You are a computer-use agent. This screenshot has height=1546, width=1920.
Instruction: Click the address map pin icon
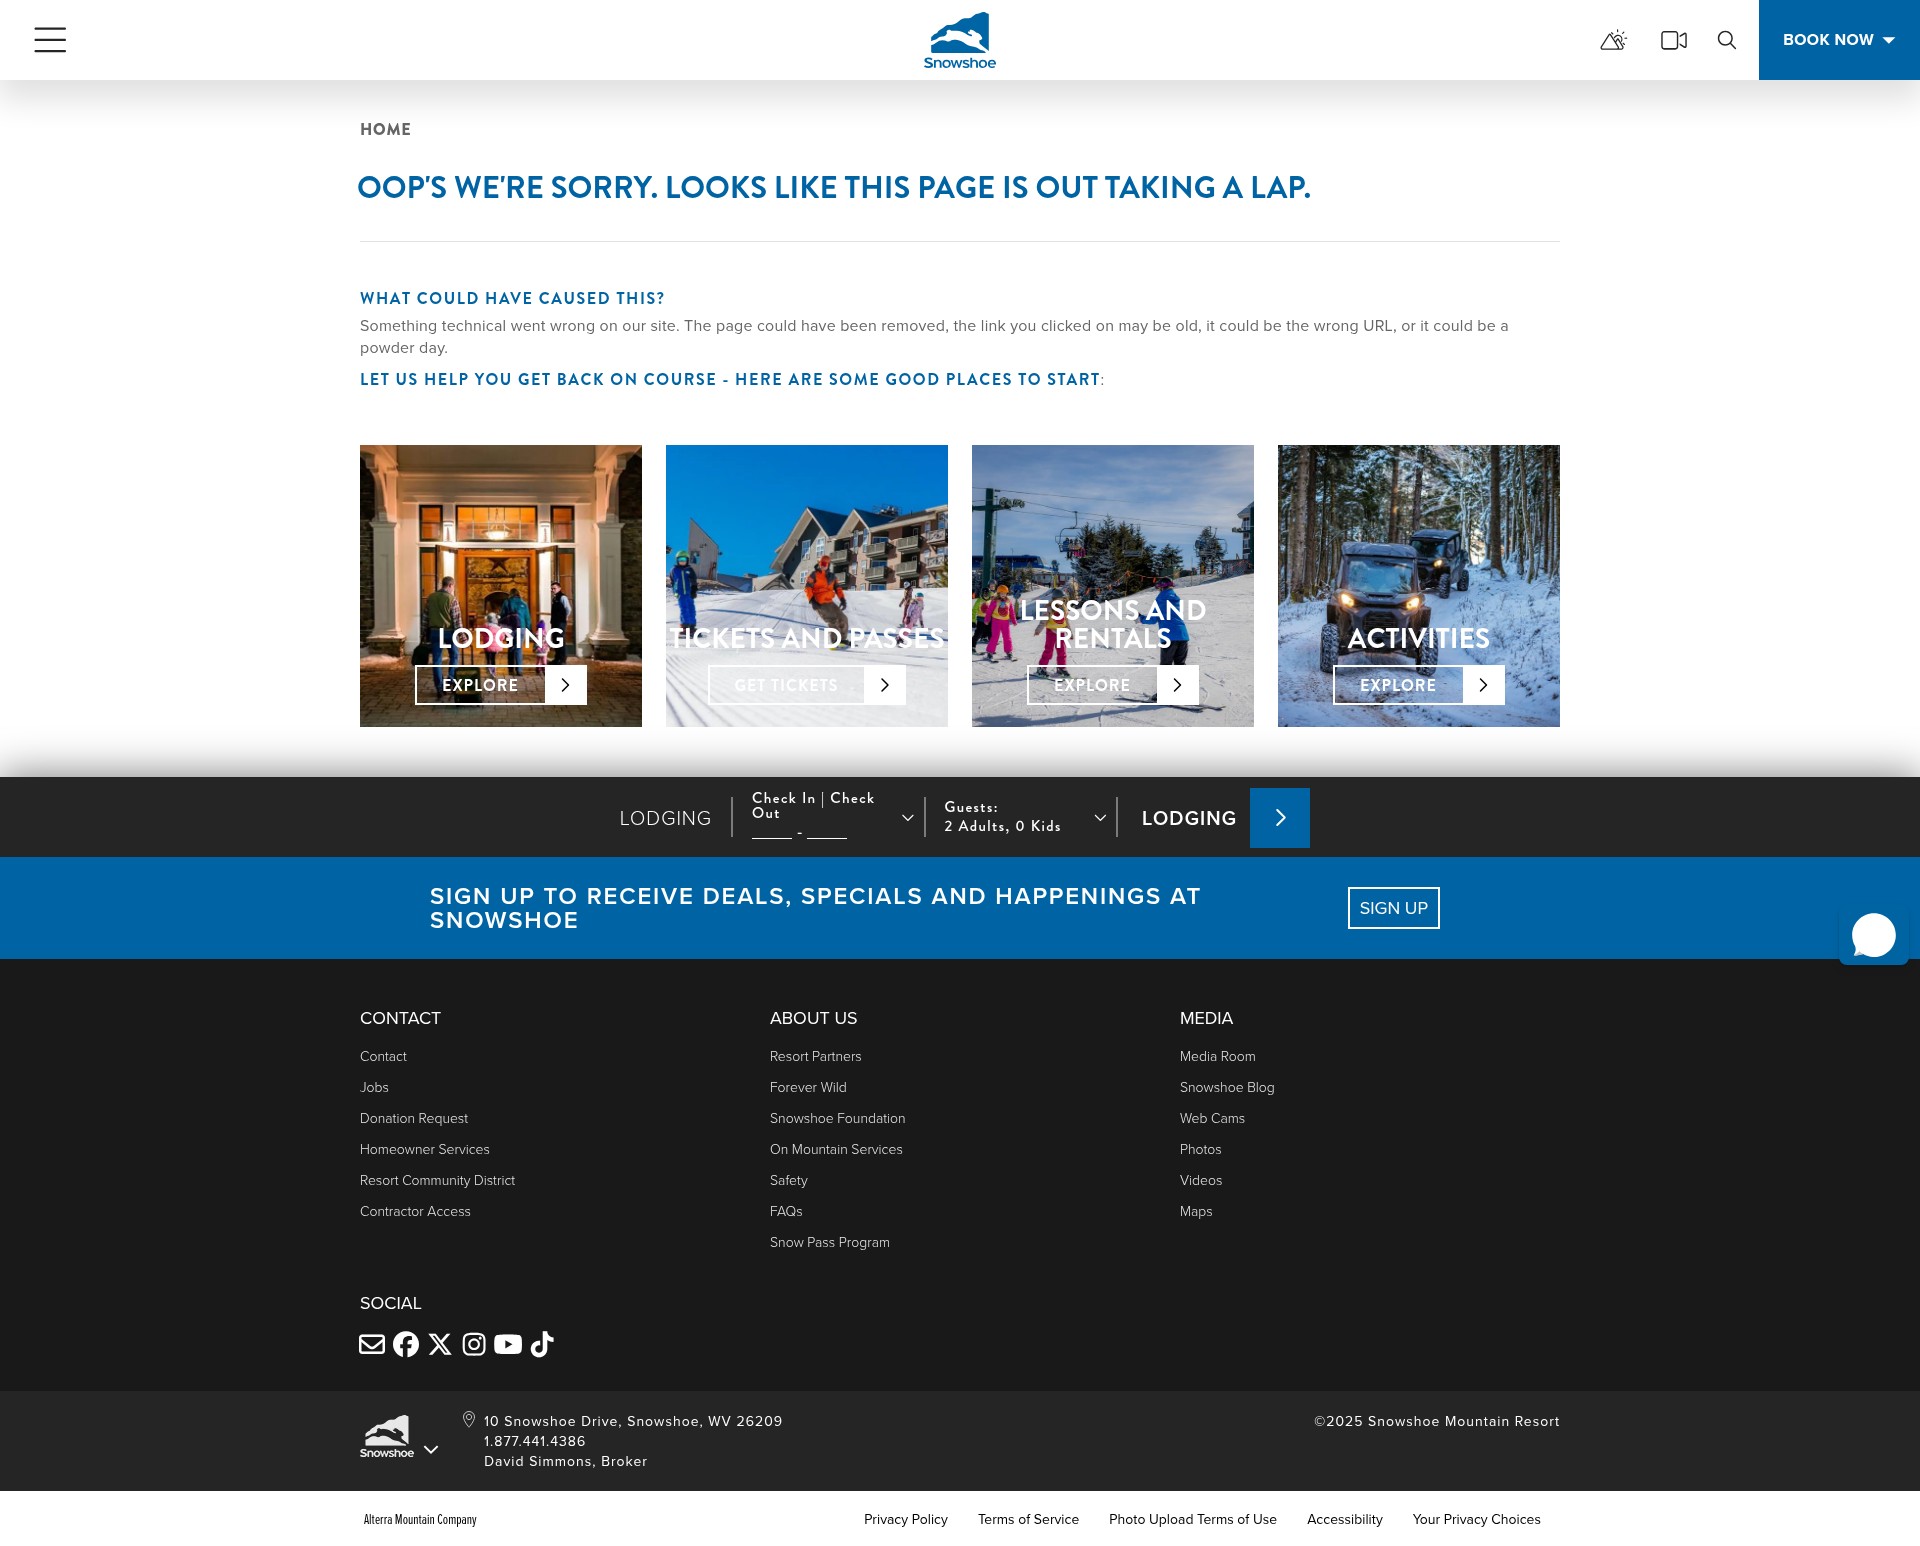pyautogui.click(x=469, y=1419)
